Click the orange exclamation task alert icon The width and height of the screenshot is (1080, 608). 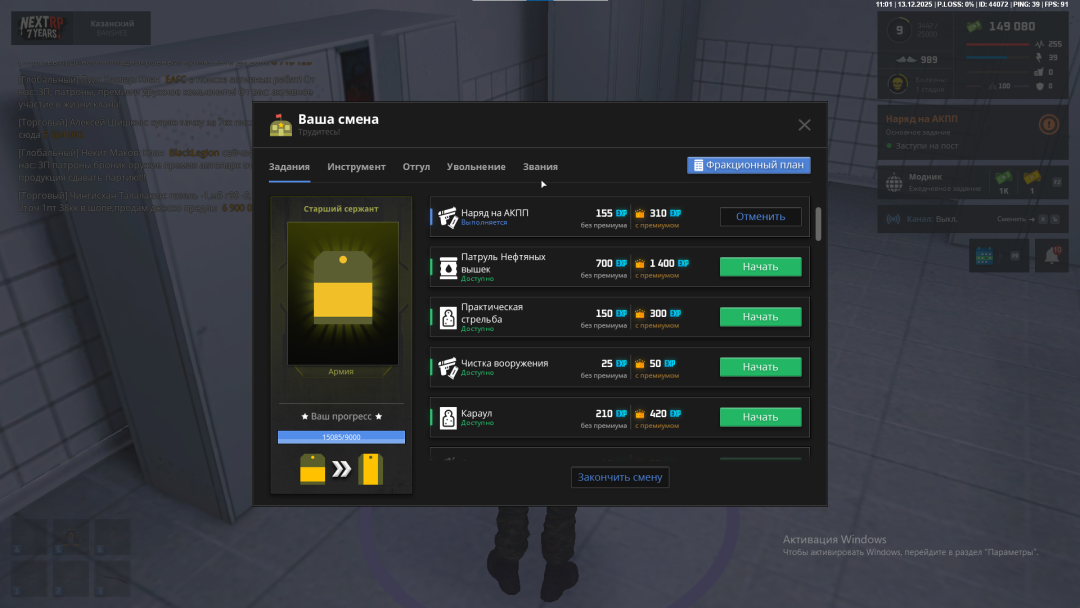click(1048, 125)
